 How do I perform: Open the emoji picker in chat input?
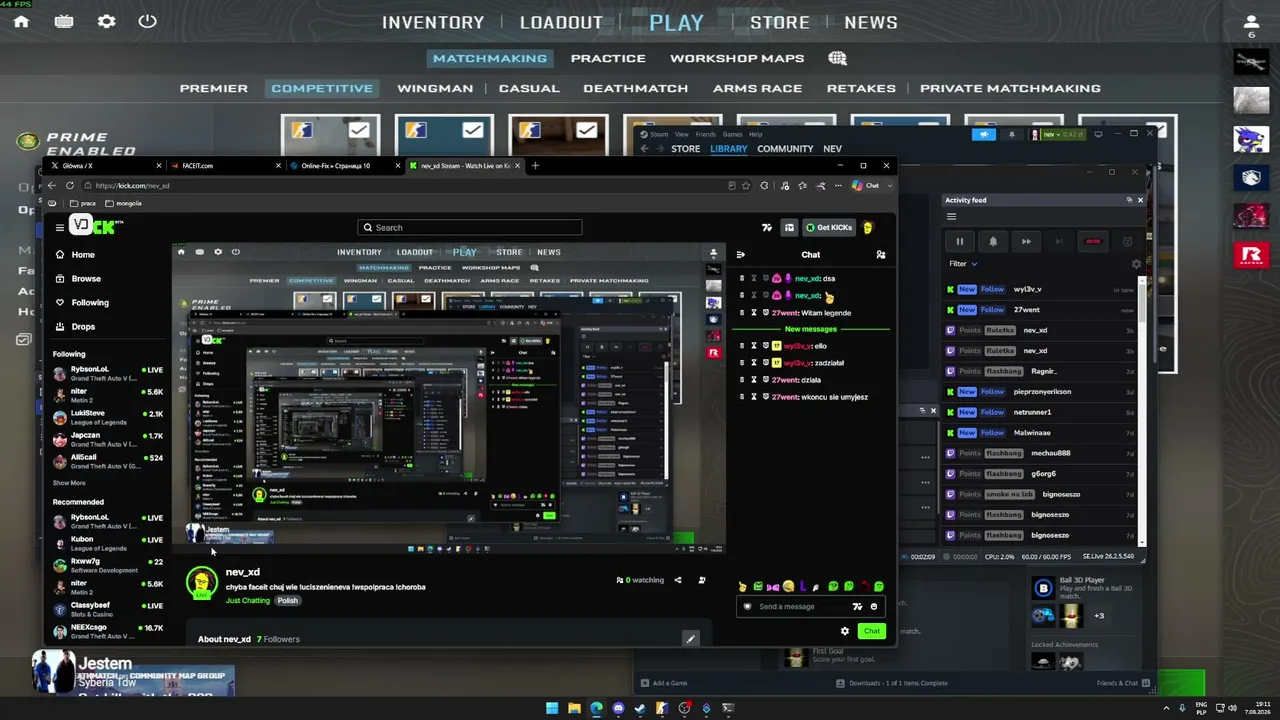click(874, 606)
